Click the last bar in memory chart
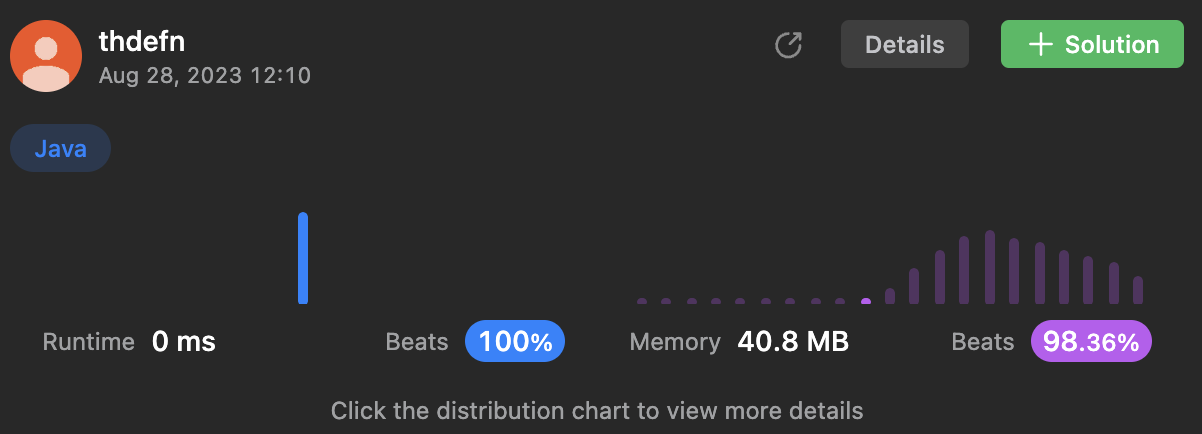1202x434 pixels. point(1138,290)
